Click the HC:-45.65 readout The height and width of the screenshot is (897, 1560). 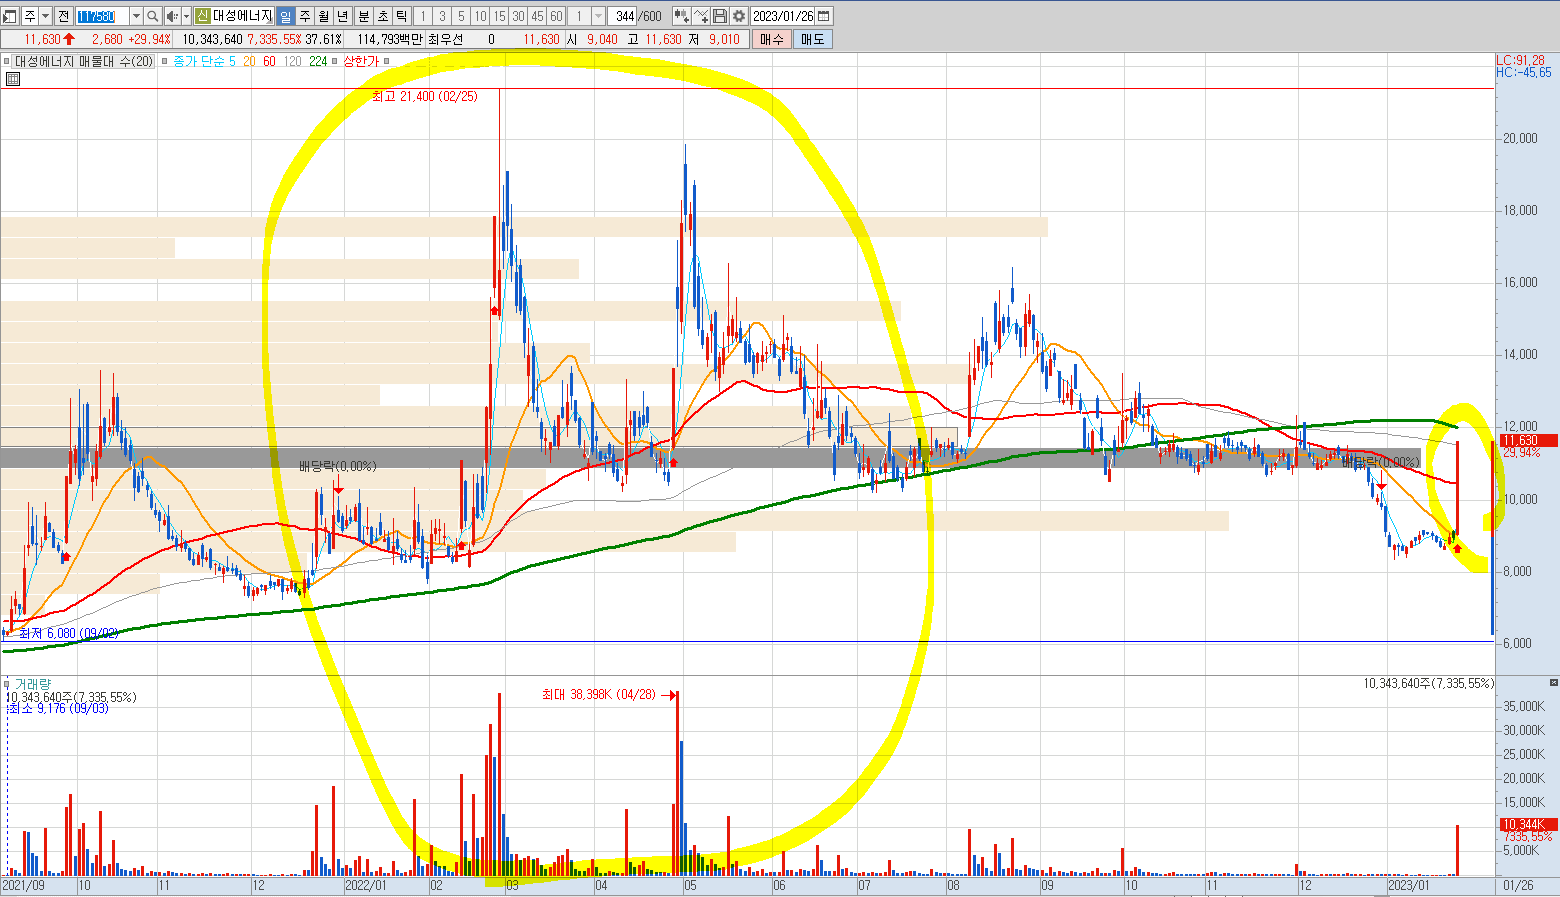coord(1524,72)
